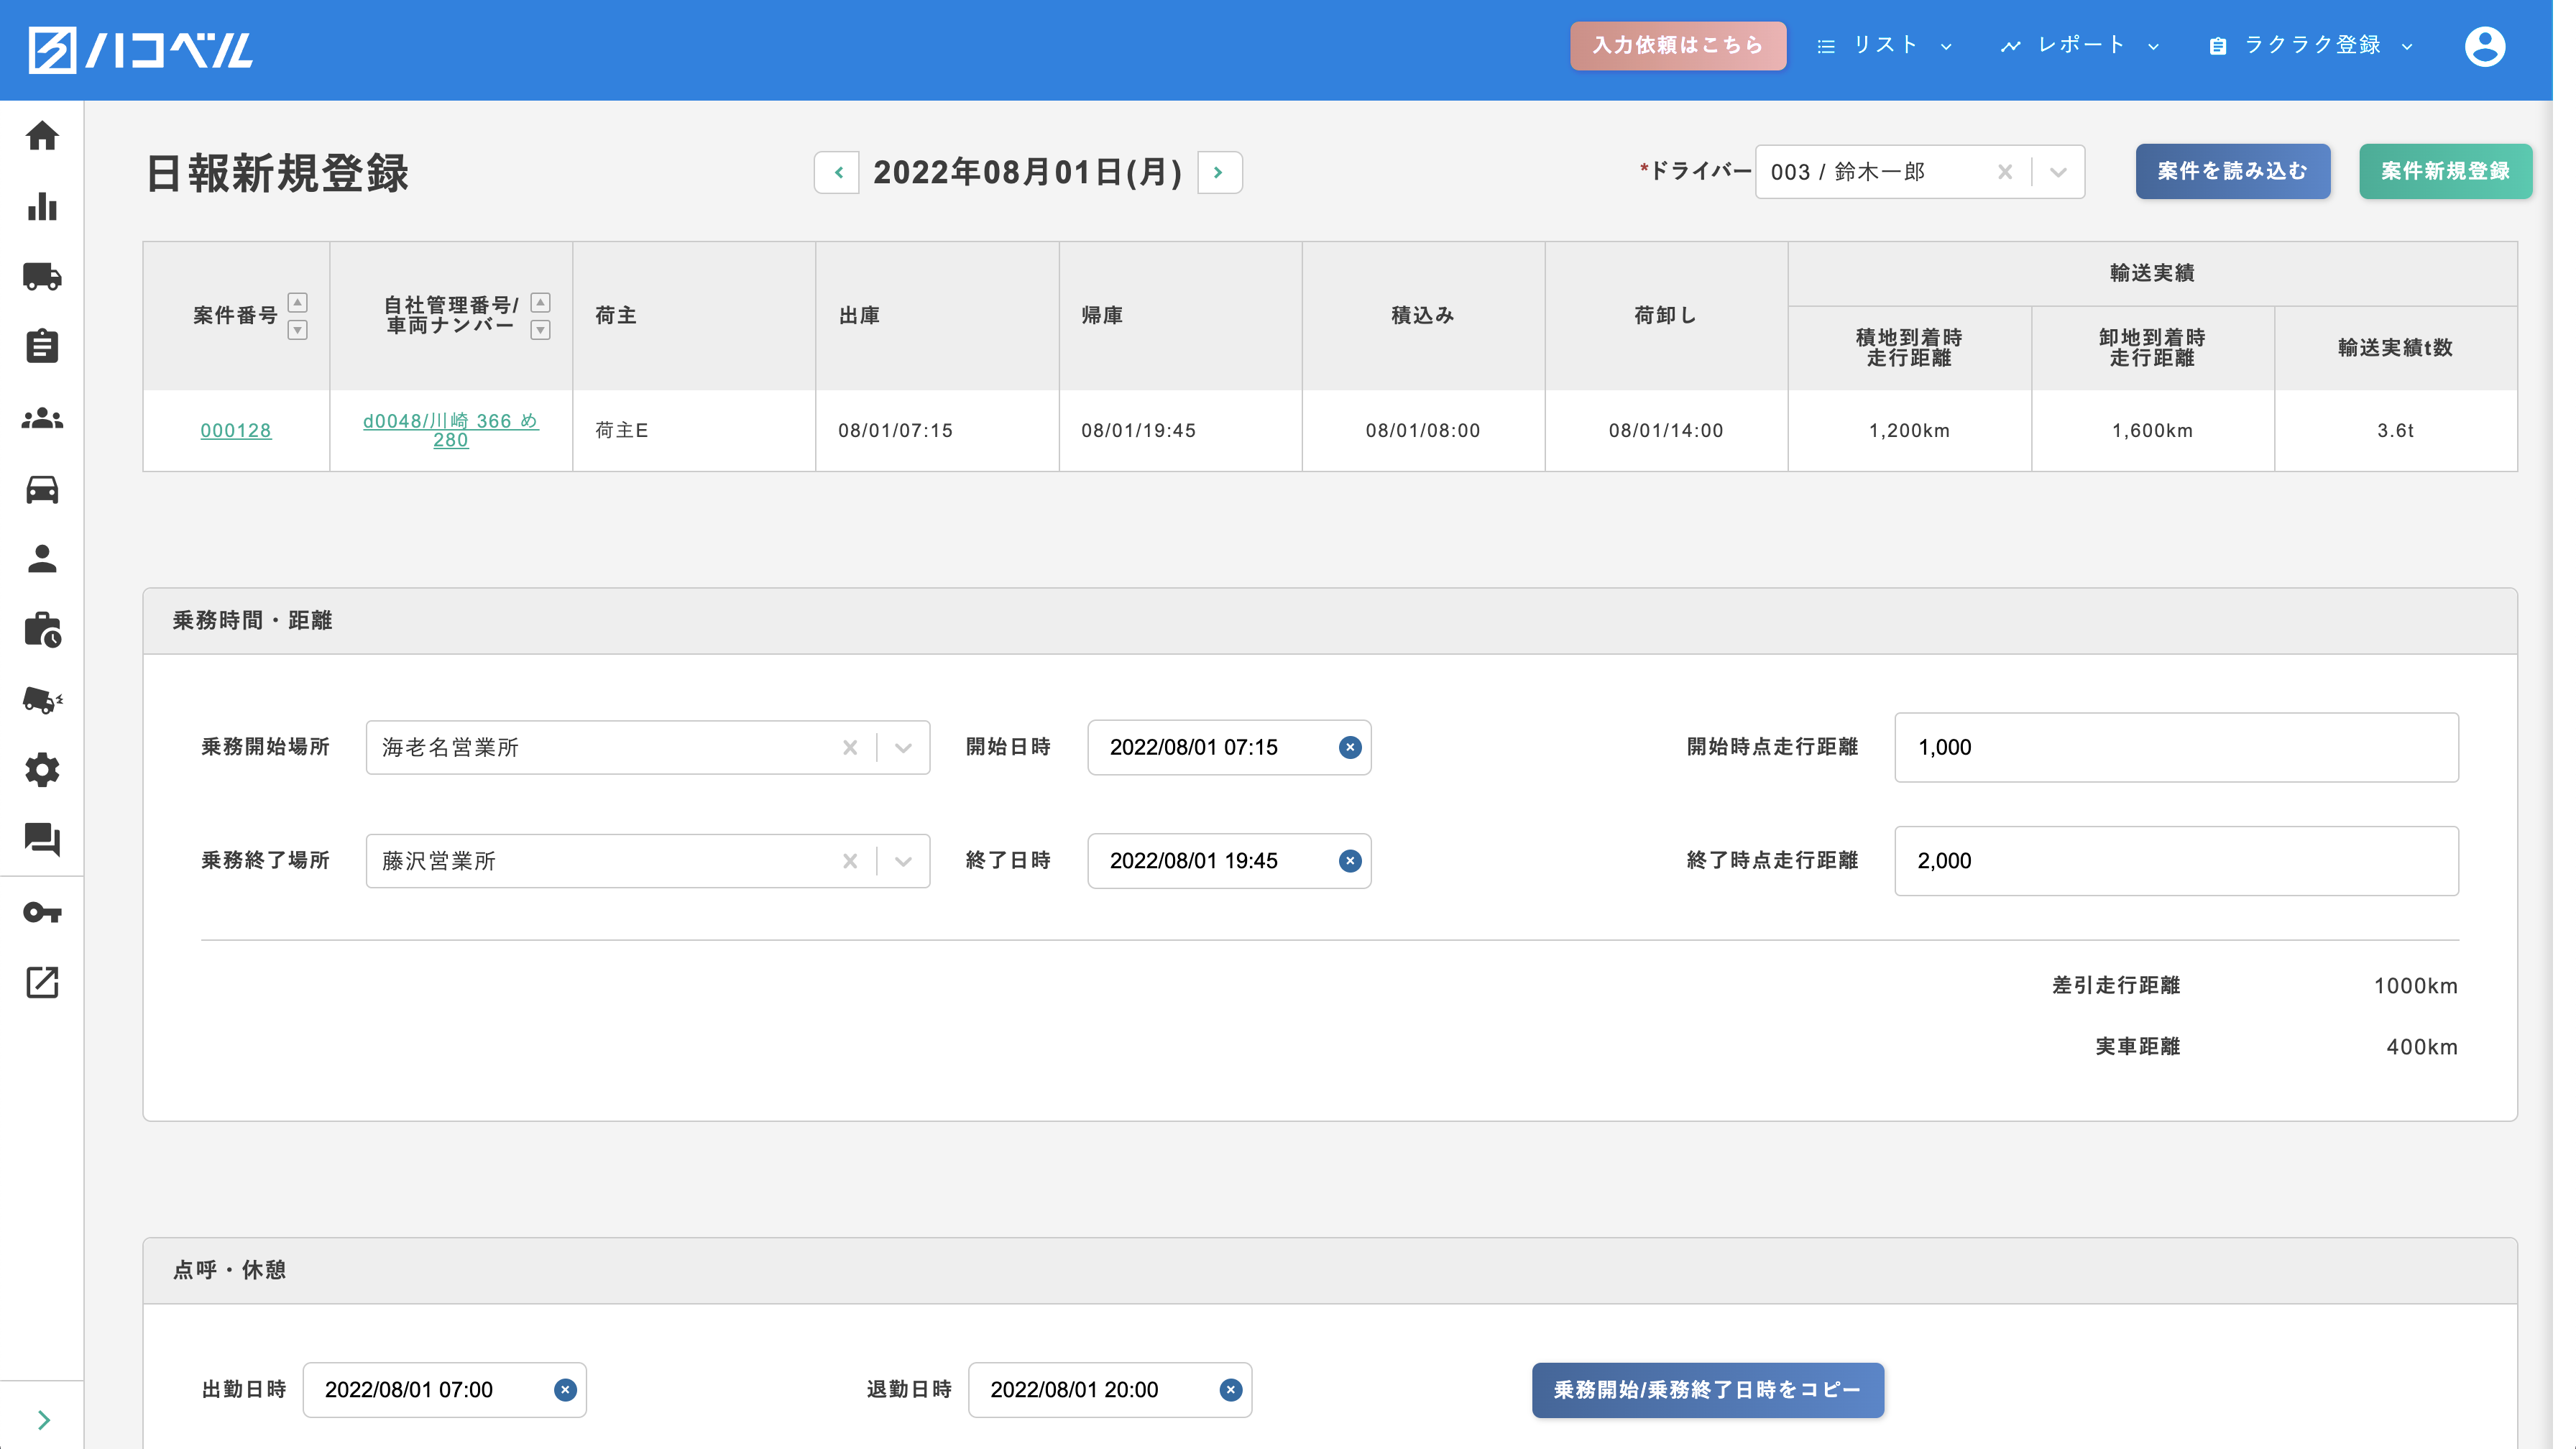Viewport: 2576px width, 1449px height.
Task: Open settings gear in sidebar
Action: tap(42, 770)
